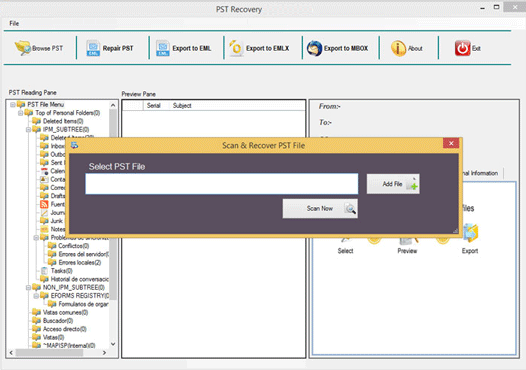Viewport: 526px width, 370px height.
Task: Select the Vistas(0) folder
Action: point(53,337)
